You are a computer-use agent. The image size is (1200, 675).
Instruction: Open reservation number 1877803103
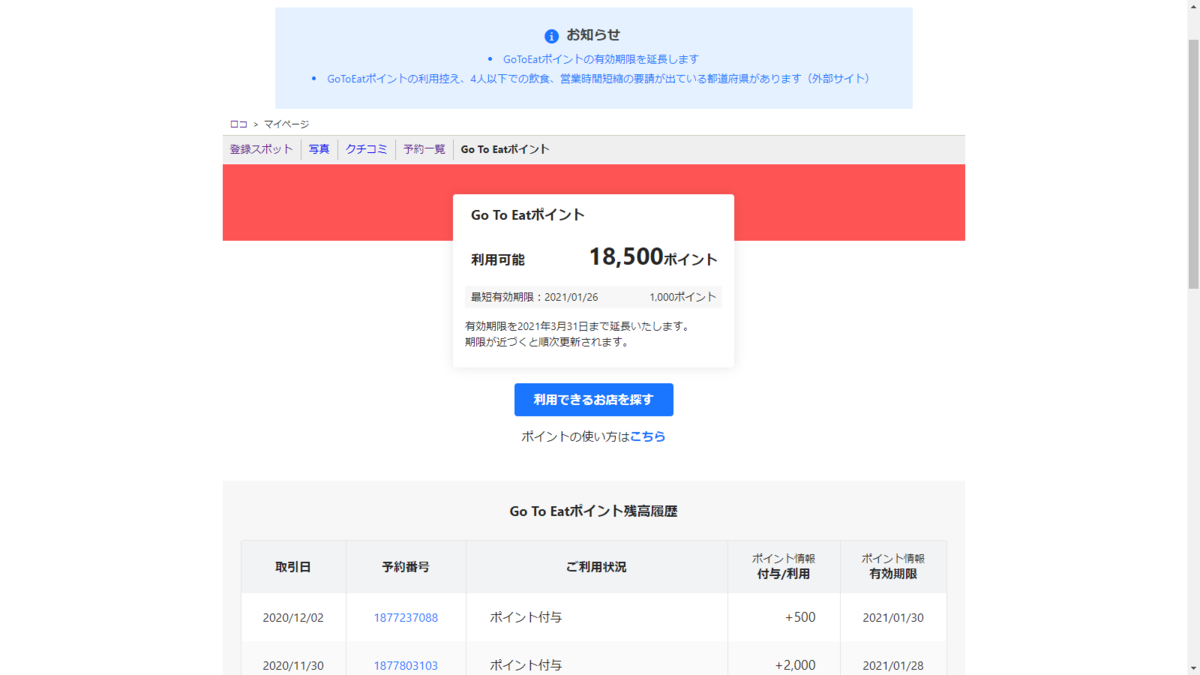click(x=406, y=665)
